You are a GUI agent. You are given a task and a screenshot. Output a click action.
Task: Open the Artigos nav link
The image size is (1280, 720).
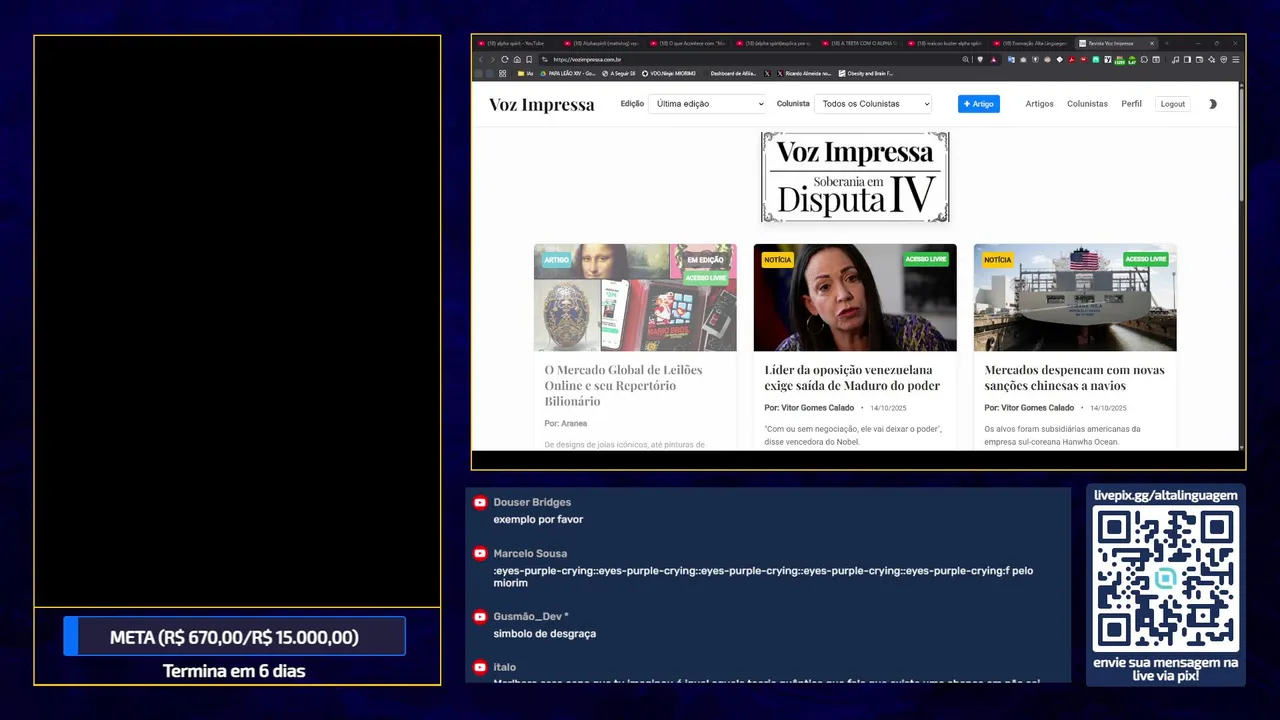coord(1039,104)
